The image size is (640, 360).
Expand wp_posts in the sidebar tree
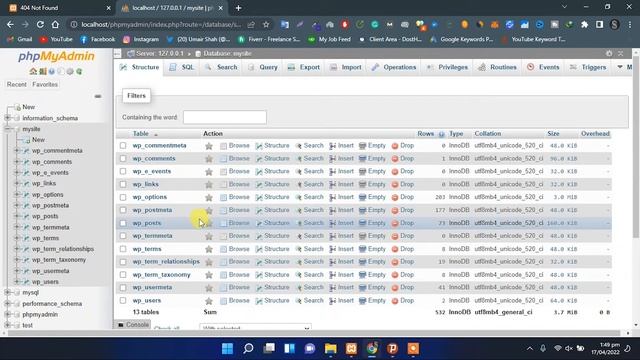(17, 216)
